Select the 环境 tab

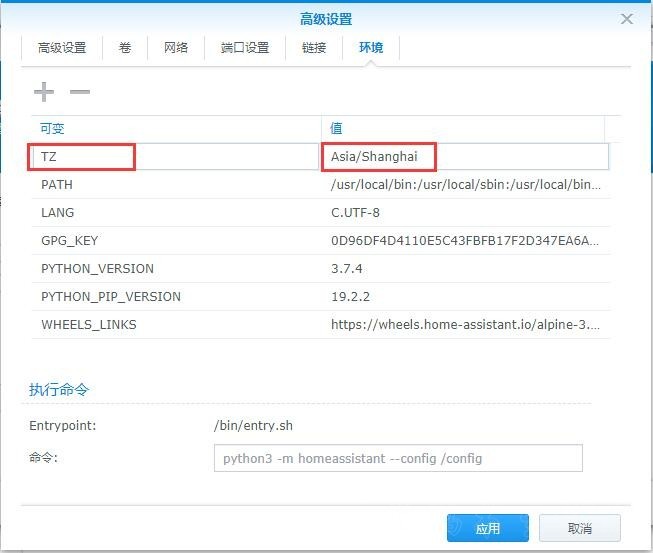pos(372,48)
